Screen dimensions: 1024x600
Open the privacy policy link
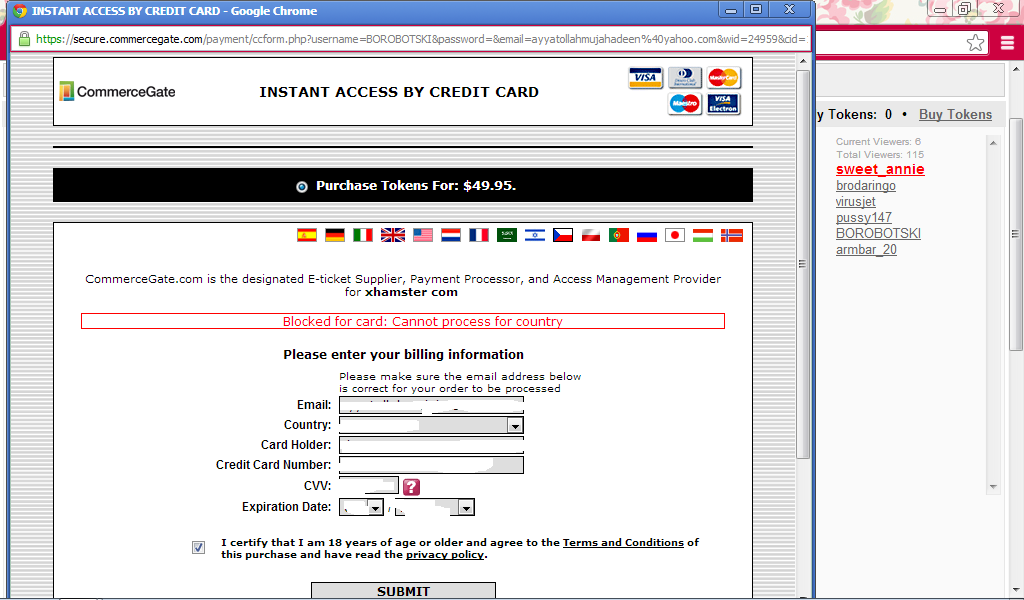(x=445, y=555)
